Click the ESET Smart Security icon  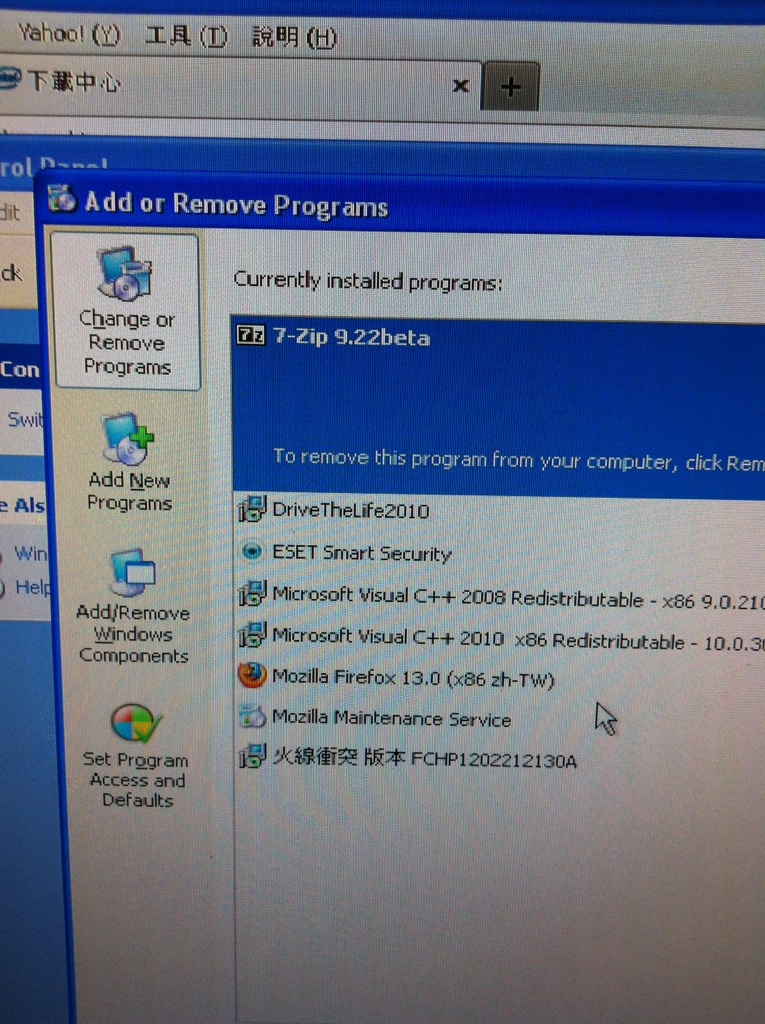pos(252,552)
